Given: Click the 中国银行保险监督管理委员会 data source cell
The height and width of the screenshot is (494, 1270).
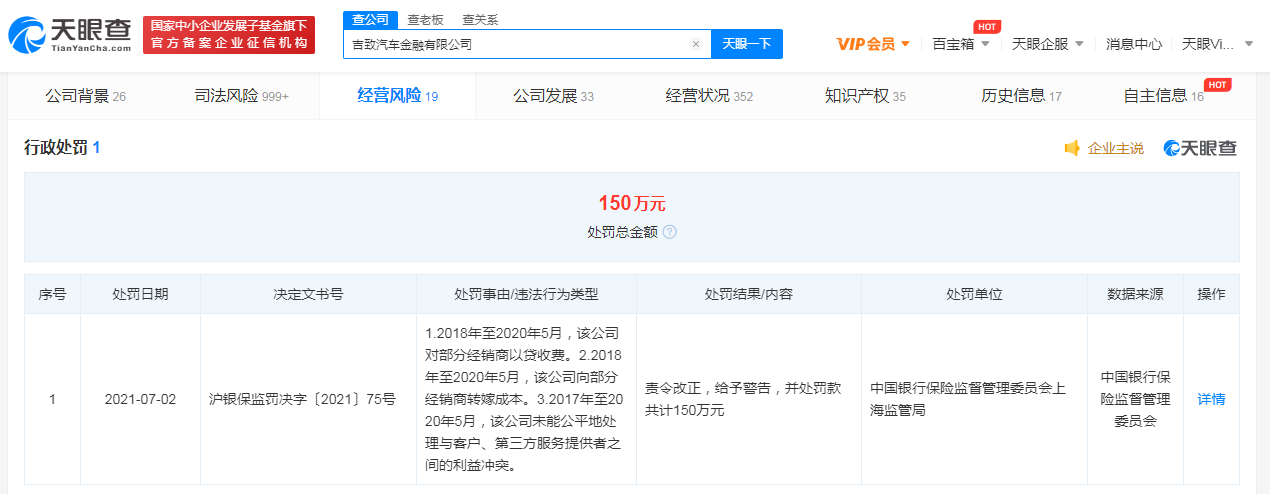Looking at the screenshot, I should pos(1135,399).
